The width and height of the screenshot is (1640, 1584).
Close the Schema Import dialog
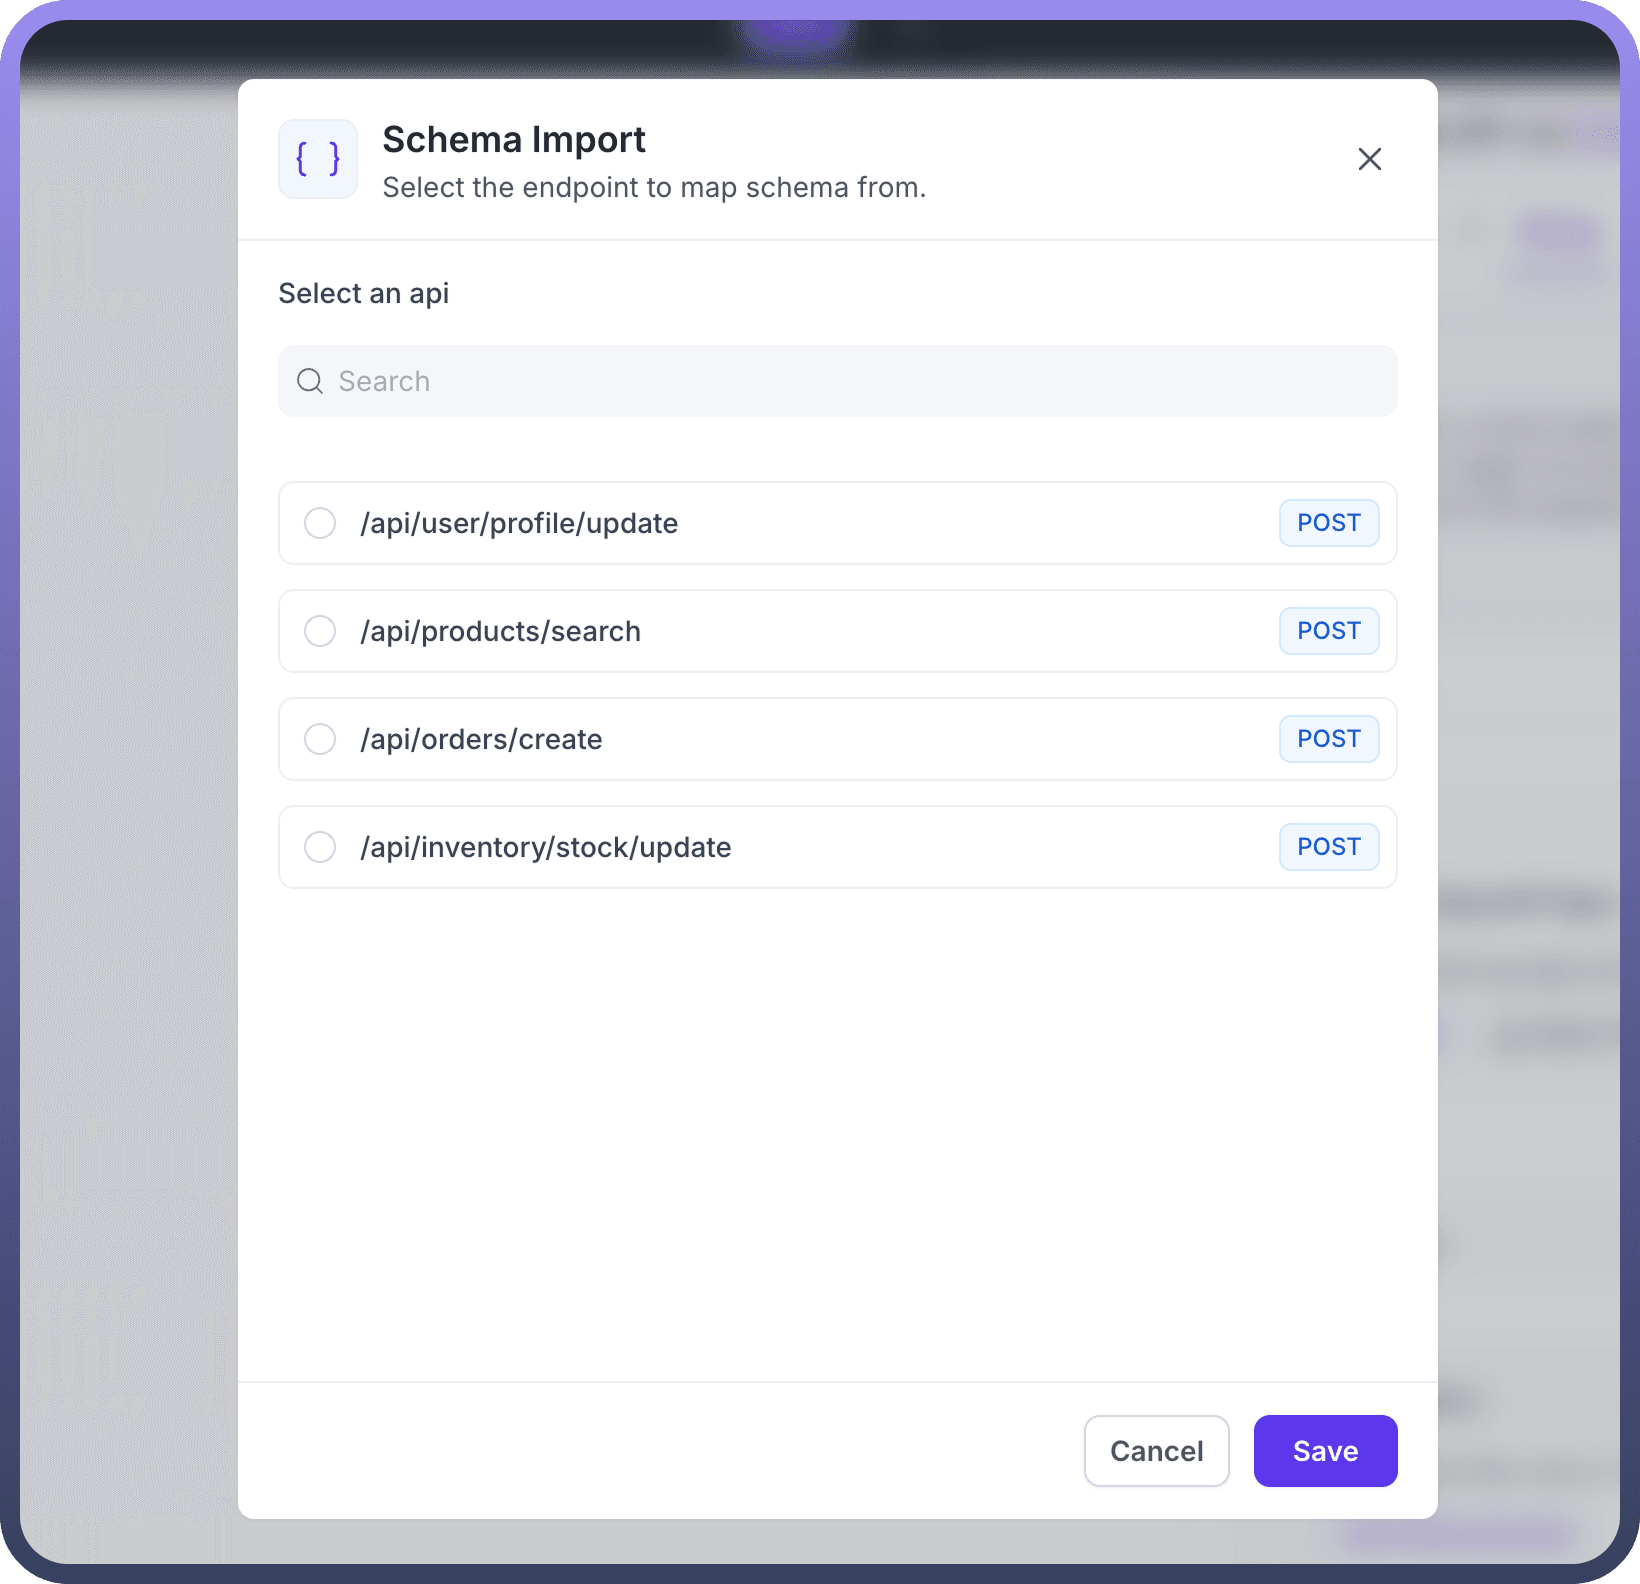(x=1369, y=159)
